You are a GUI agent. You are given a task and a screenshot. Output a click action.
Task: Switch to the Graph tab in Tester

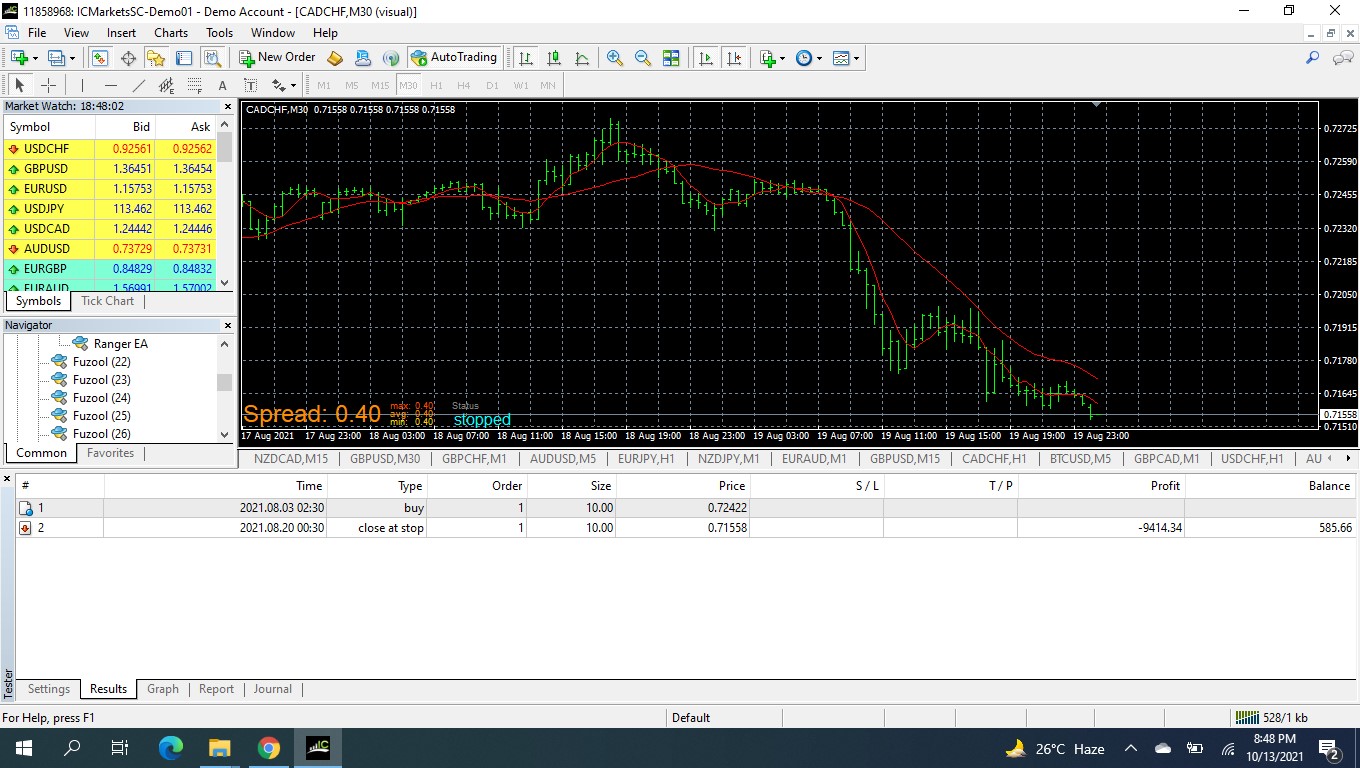click(163, 689)
